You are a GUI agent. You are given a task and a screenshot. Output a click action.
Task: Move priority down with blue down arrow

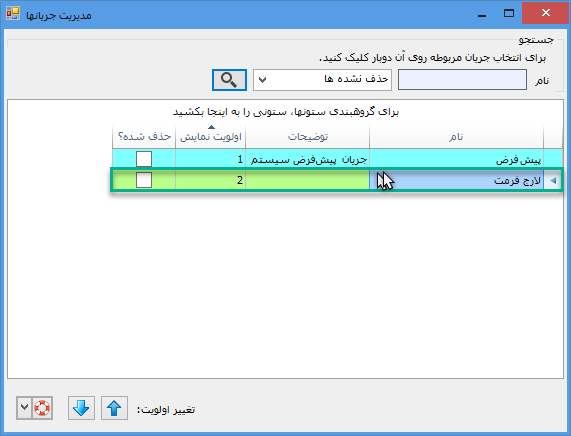pos(81,408)
